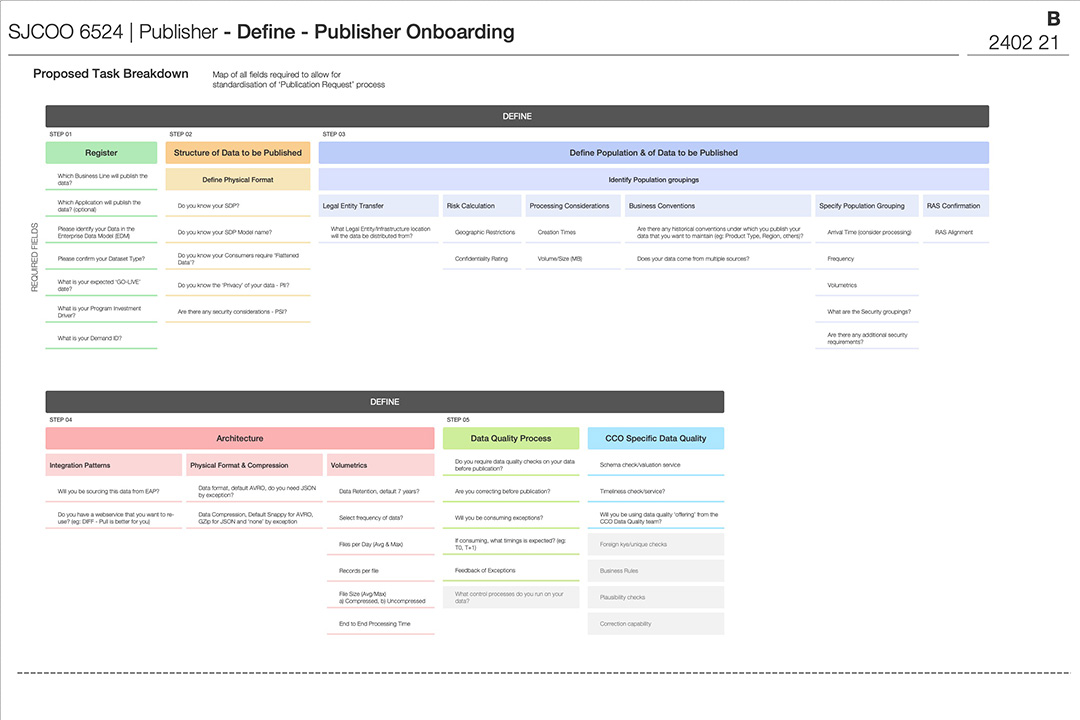Image resolution: width=1080 pixels, height=720 pixels.
Task: Click the green Data Quality Process header
Action: pyautogui.click(x=511, y=438)
